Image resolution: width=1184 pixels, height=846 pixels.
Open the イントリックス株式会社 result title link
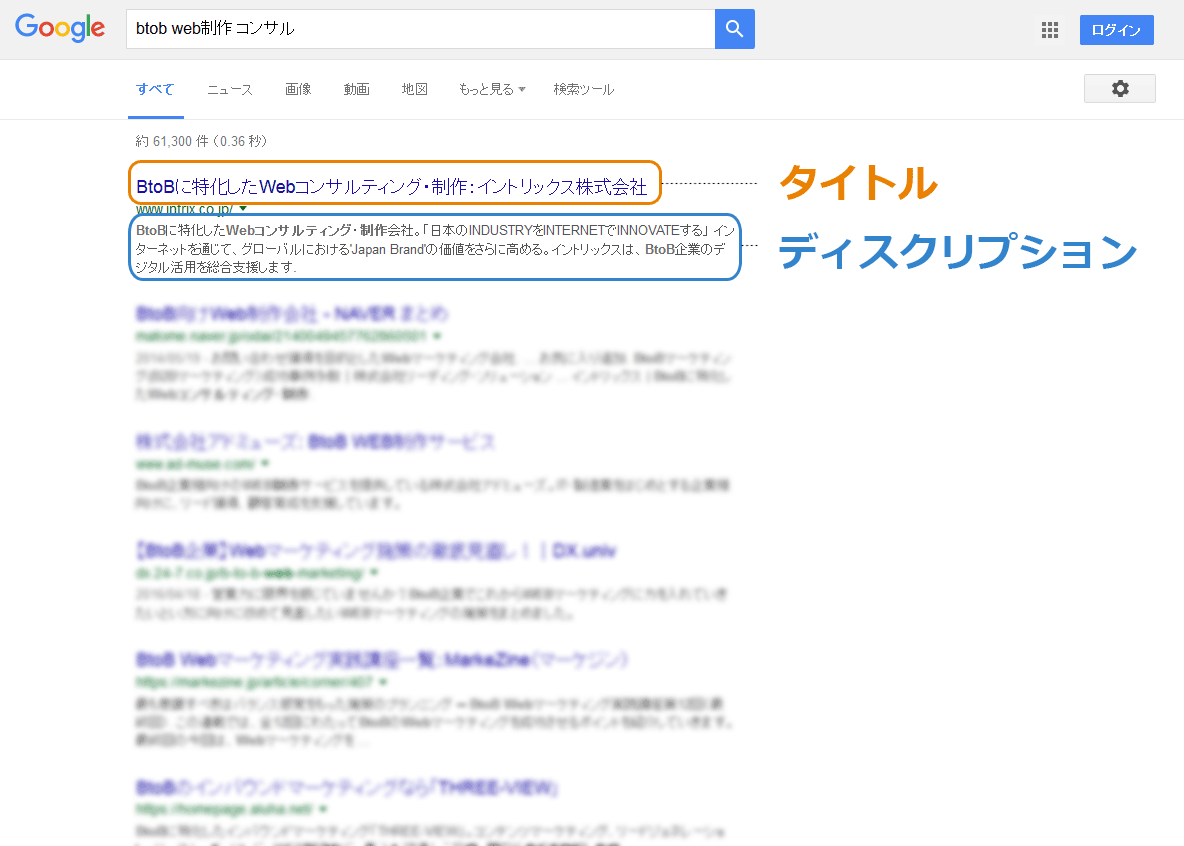(x=392, y=186)
